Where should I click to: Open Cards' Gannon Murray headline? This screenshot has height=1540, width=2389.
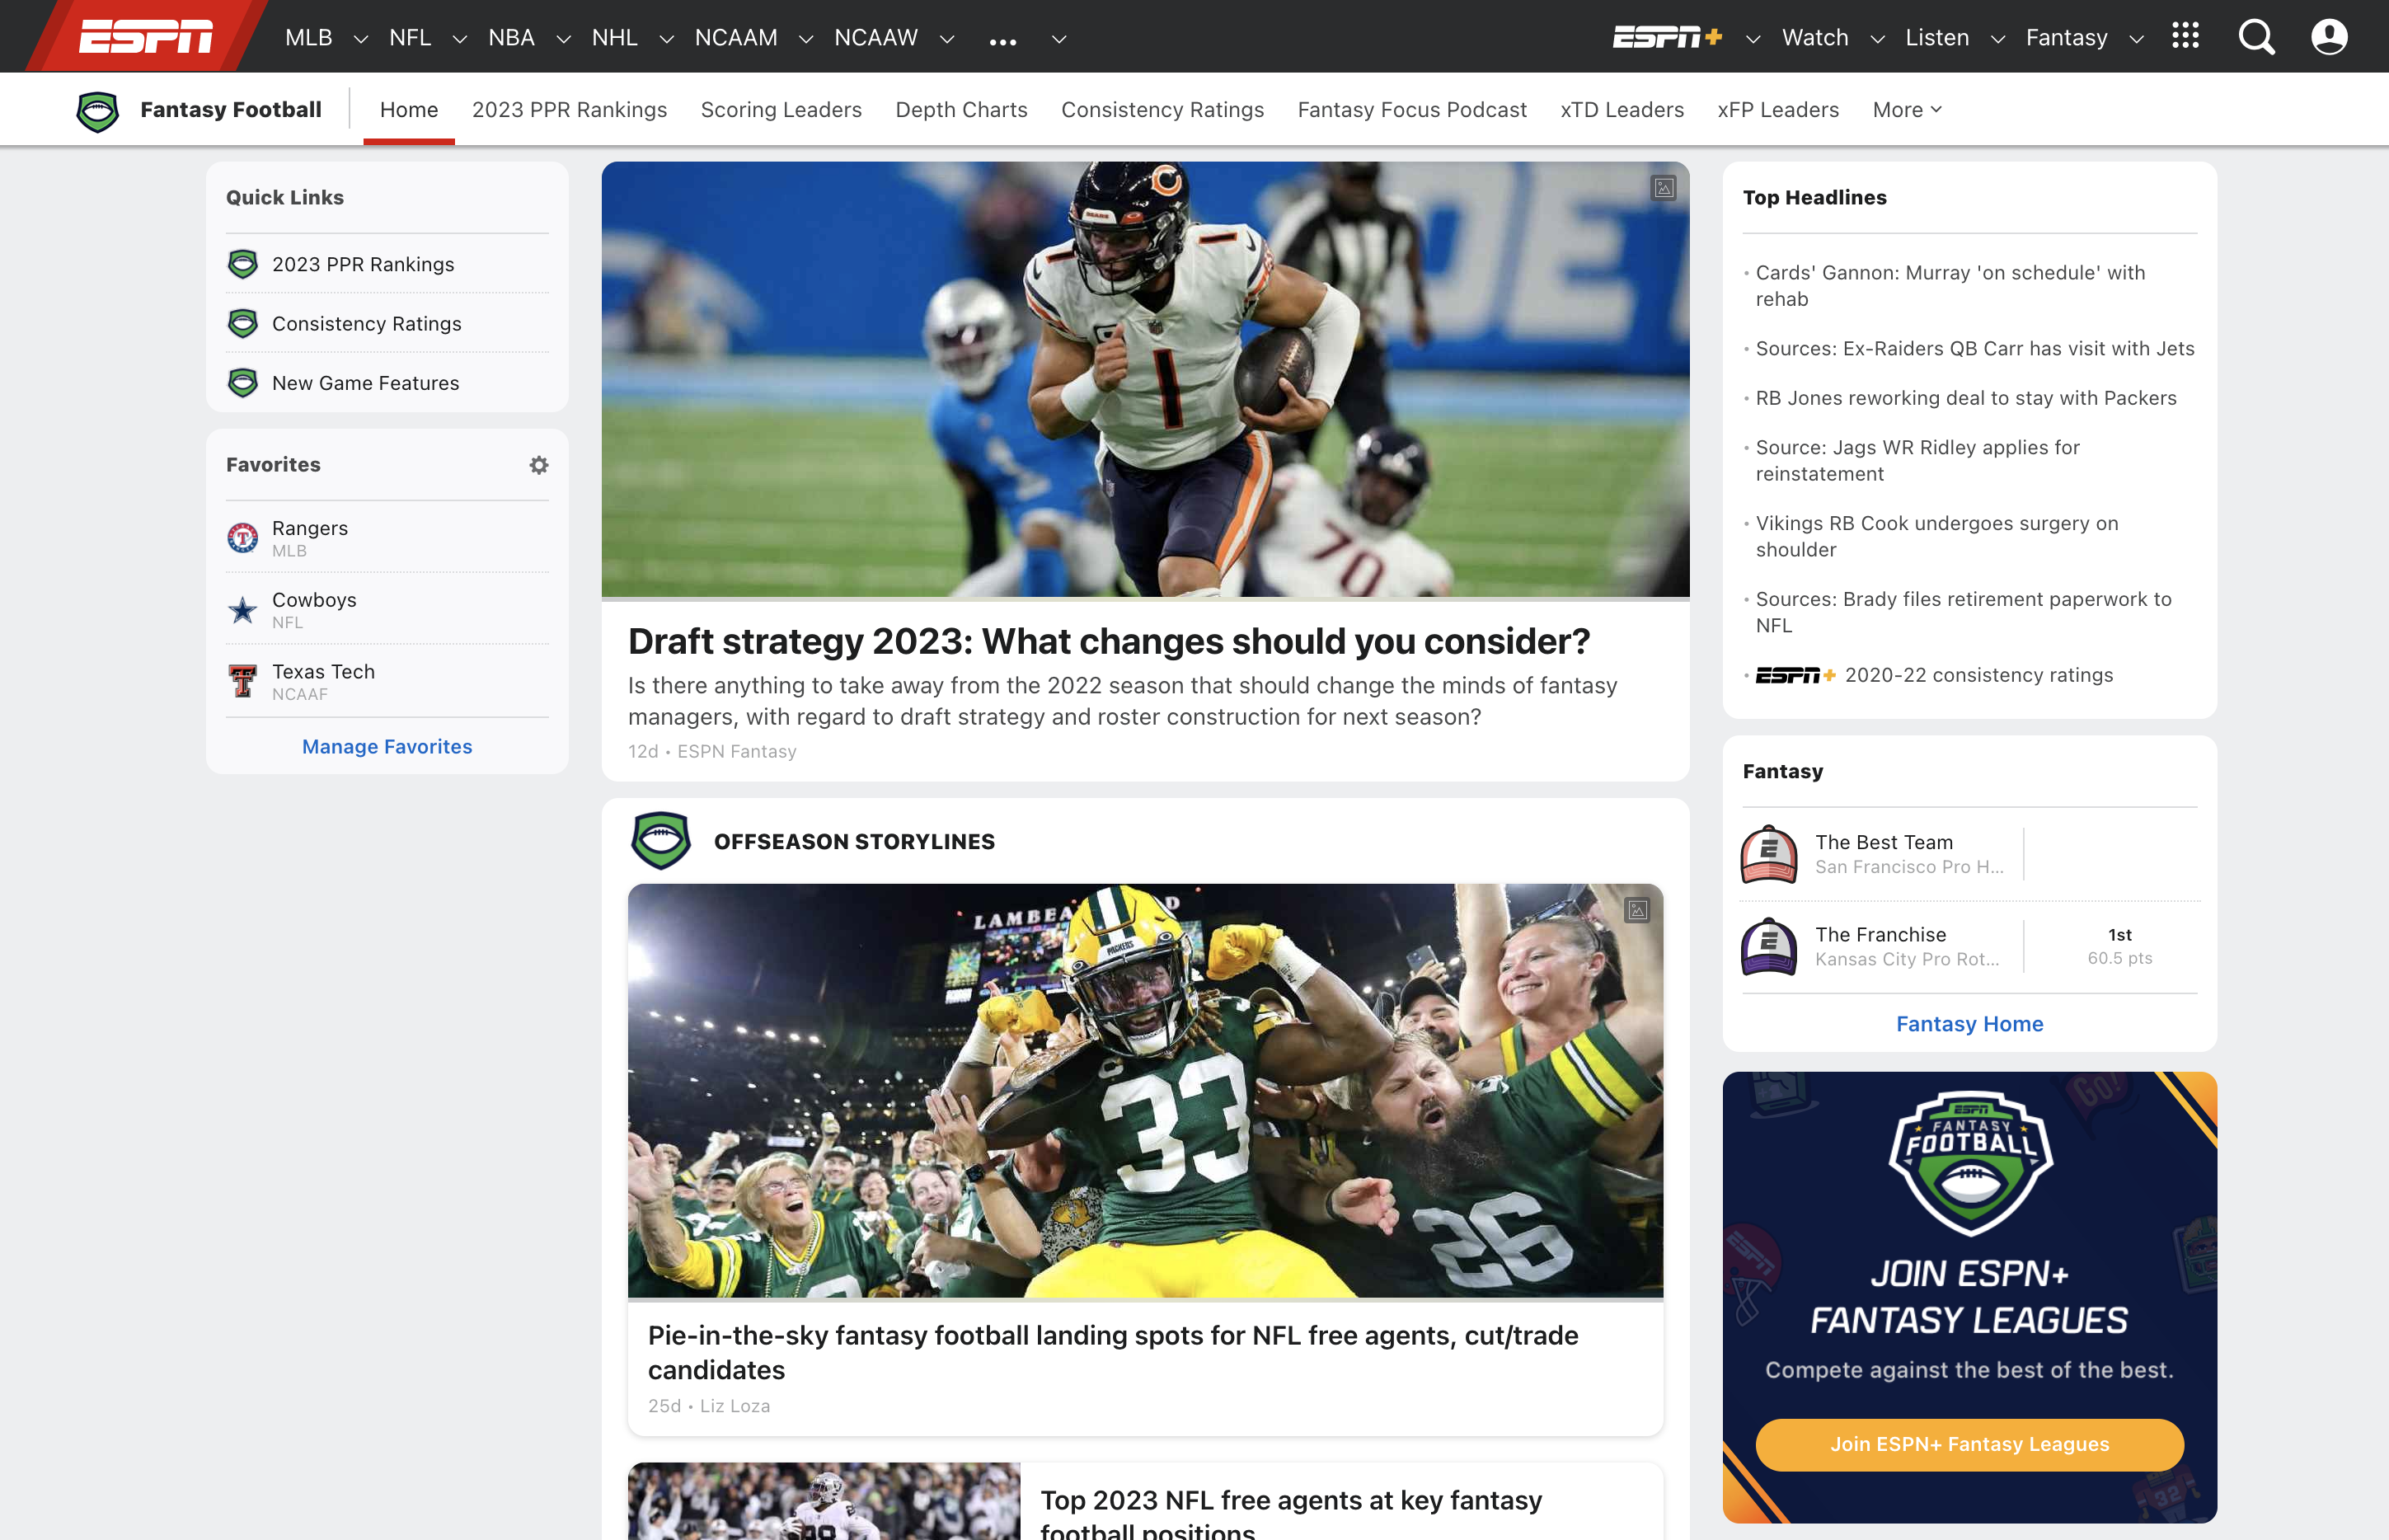click(1950, 286)
